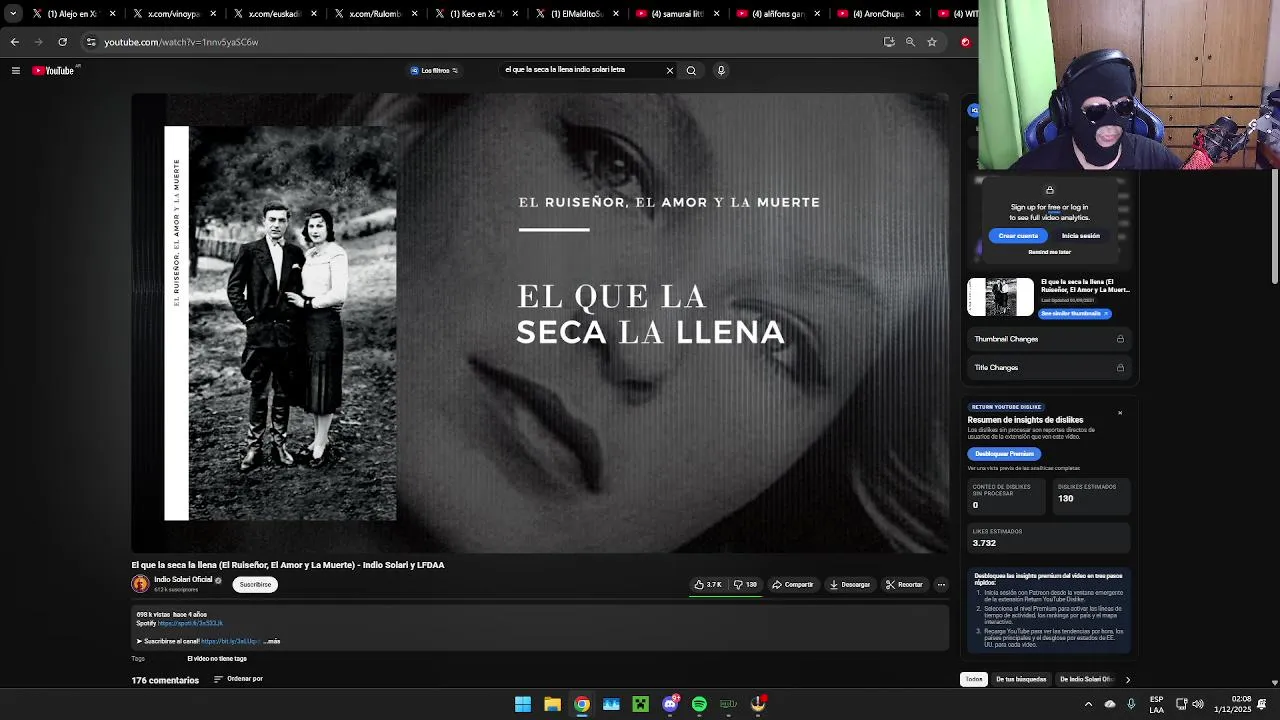Switch to '(1) Alejo en X' tab

(72, 14)
